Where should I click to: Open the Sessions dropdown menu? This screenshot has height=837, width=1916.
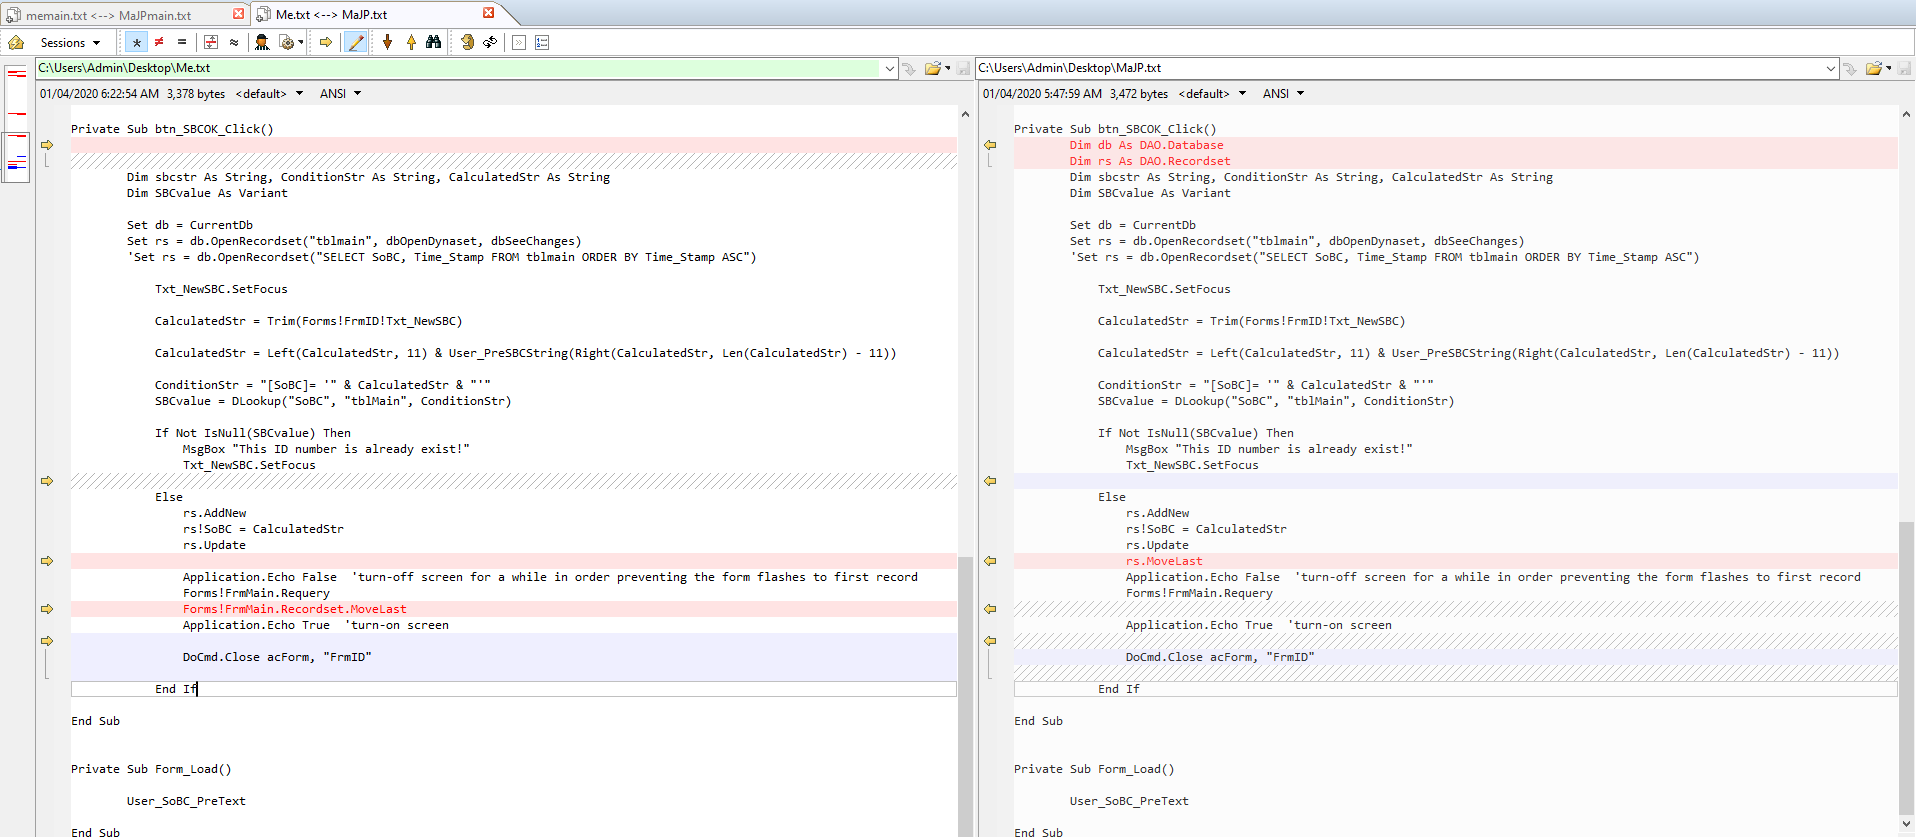coord(70,42)
